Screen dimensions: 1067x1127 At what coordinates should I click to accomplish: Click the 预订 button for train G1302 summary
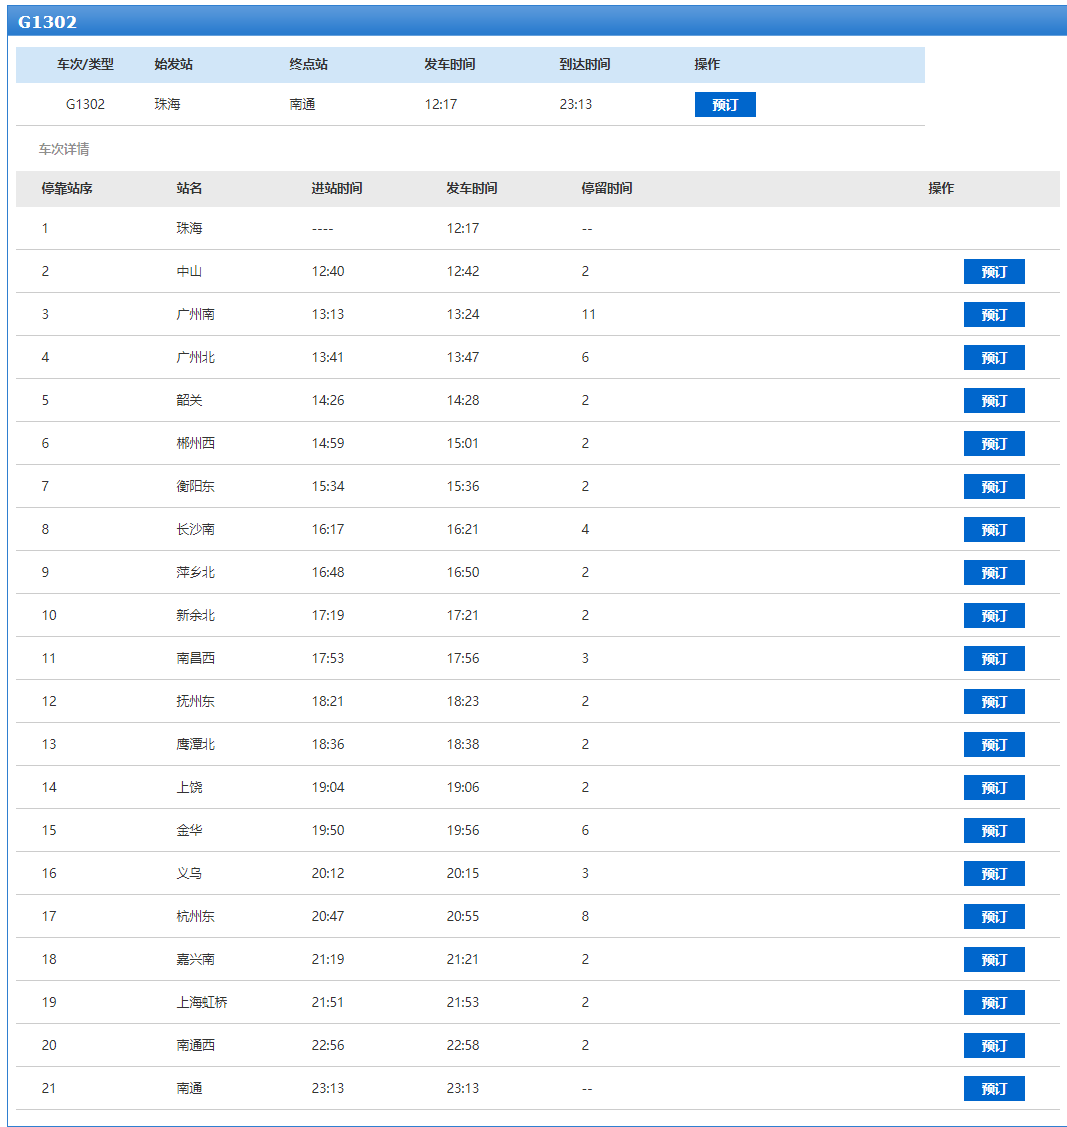[x=724, y=105]
